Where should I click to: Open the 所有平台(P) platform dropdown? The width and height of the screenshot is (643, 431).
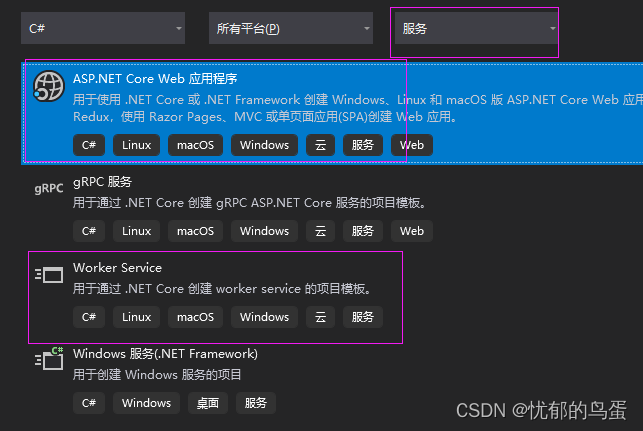291,28
